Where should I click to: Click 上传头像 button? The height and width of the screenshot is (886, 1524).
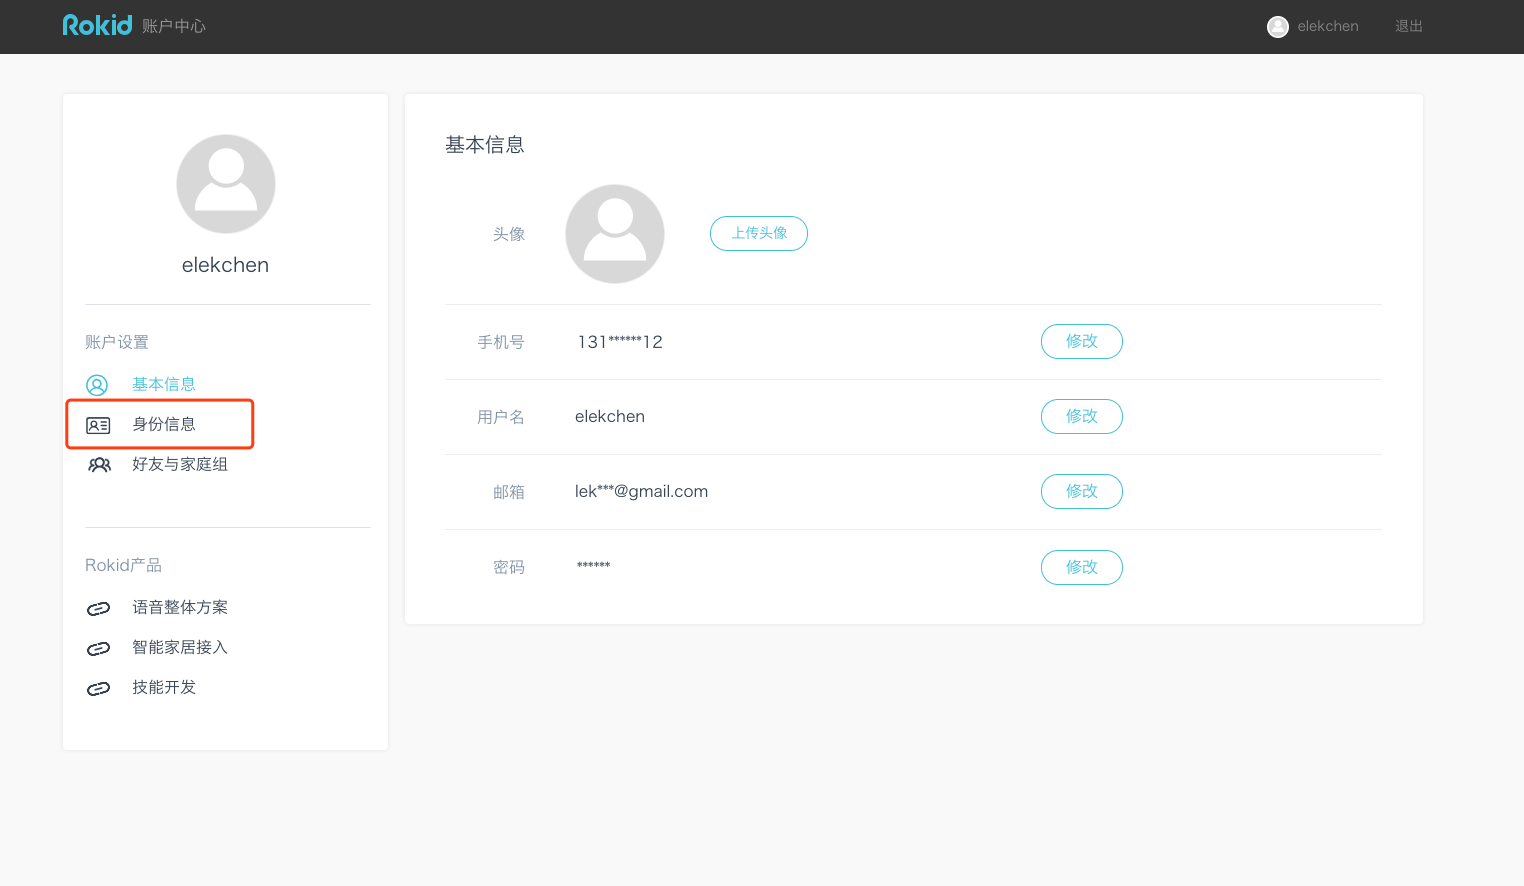(x=759, y=233)
